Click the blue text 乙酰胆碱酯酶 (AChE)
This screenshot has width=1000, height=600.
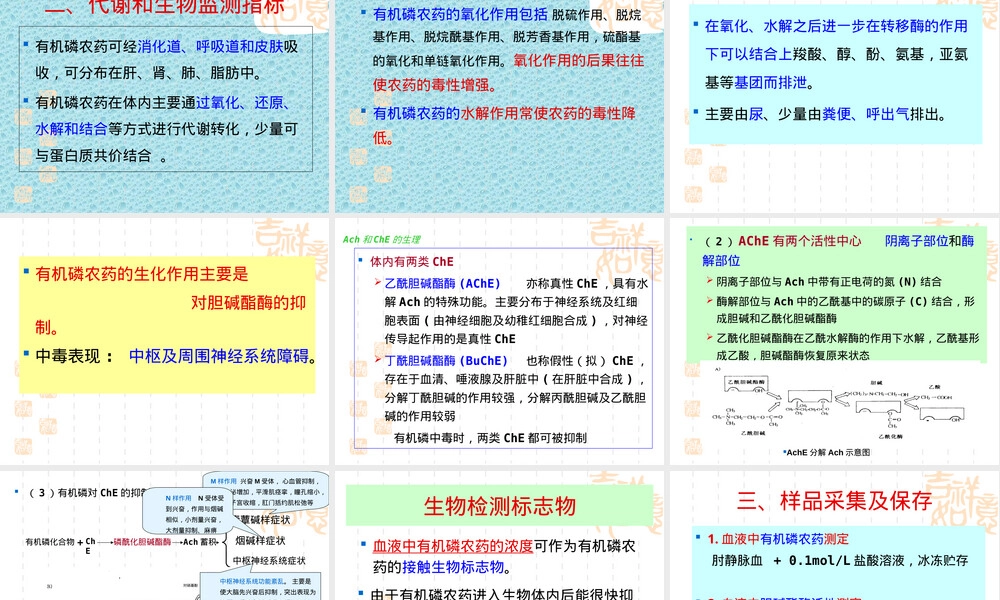tap(442, 283)
